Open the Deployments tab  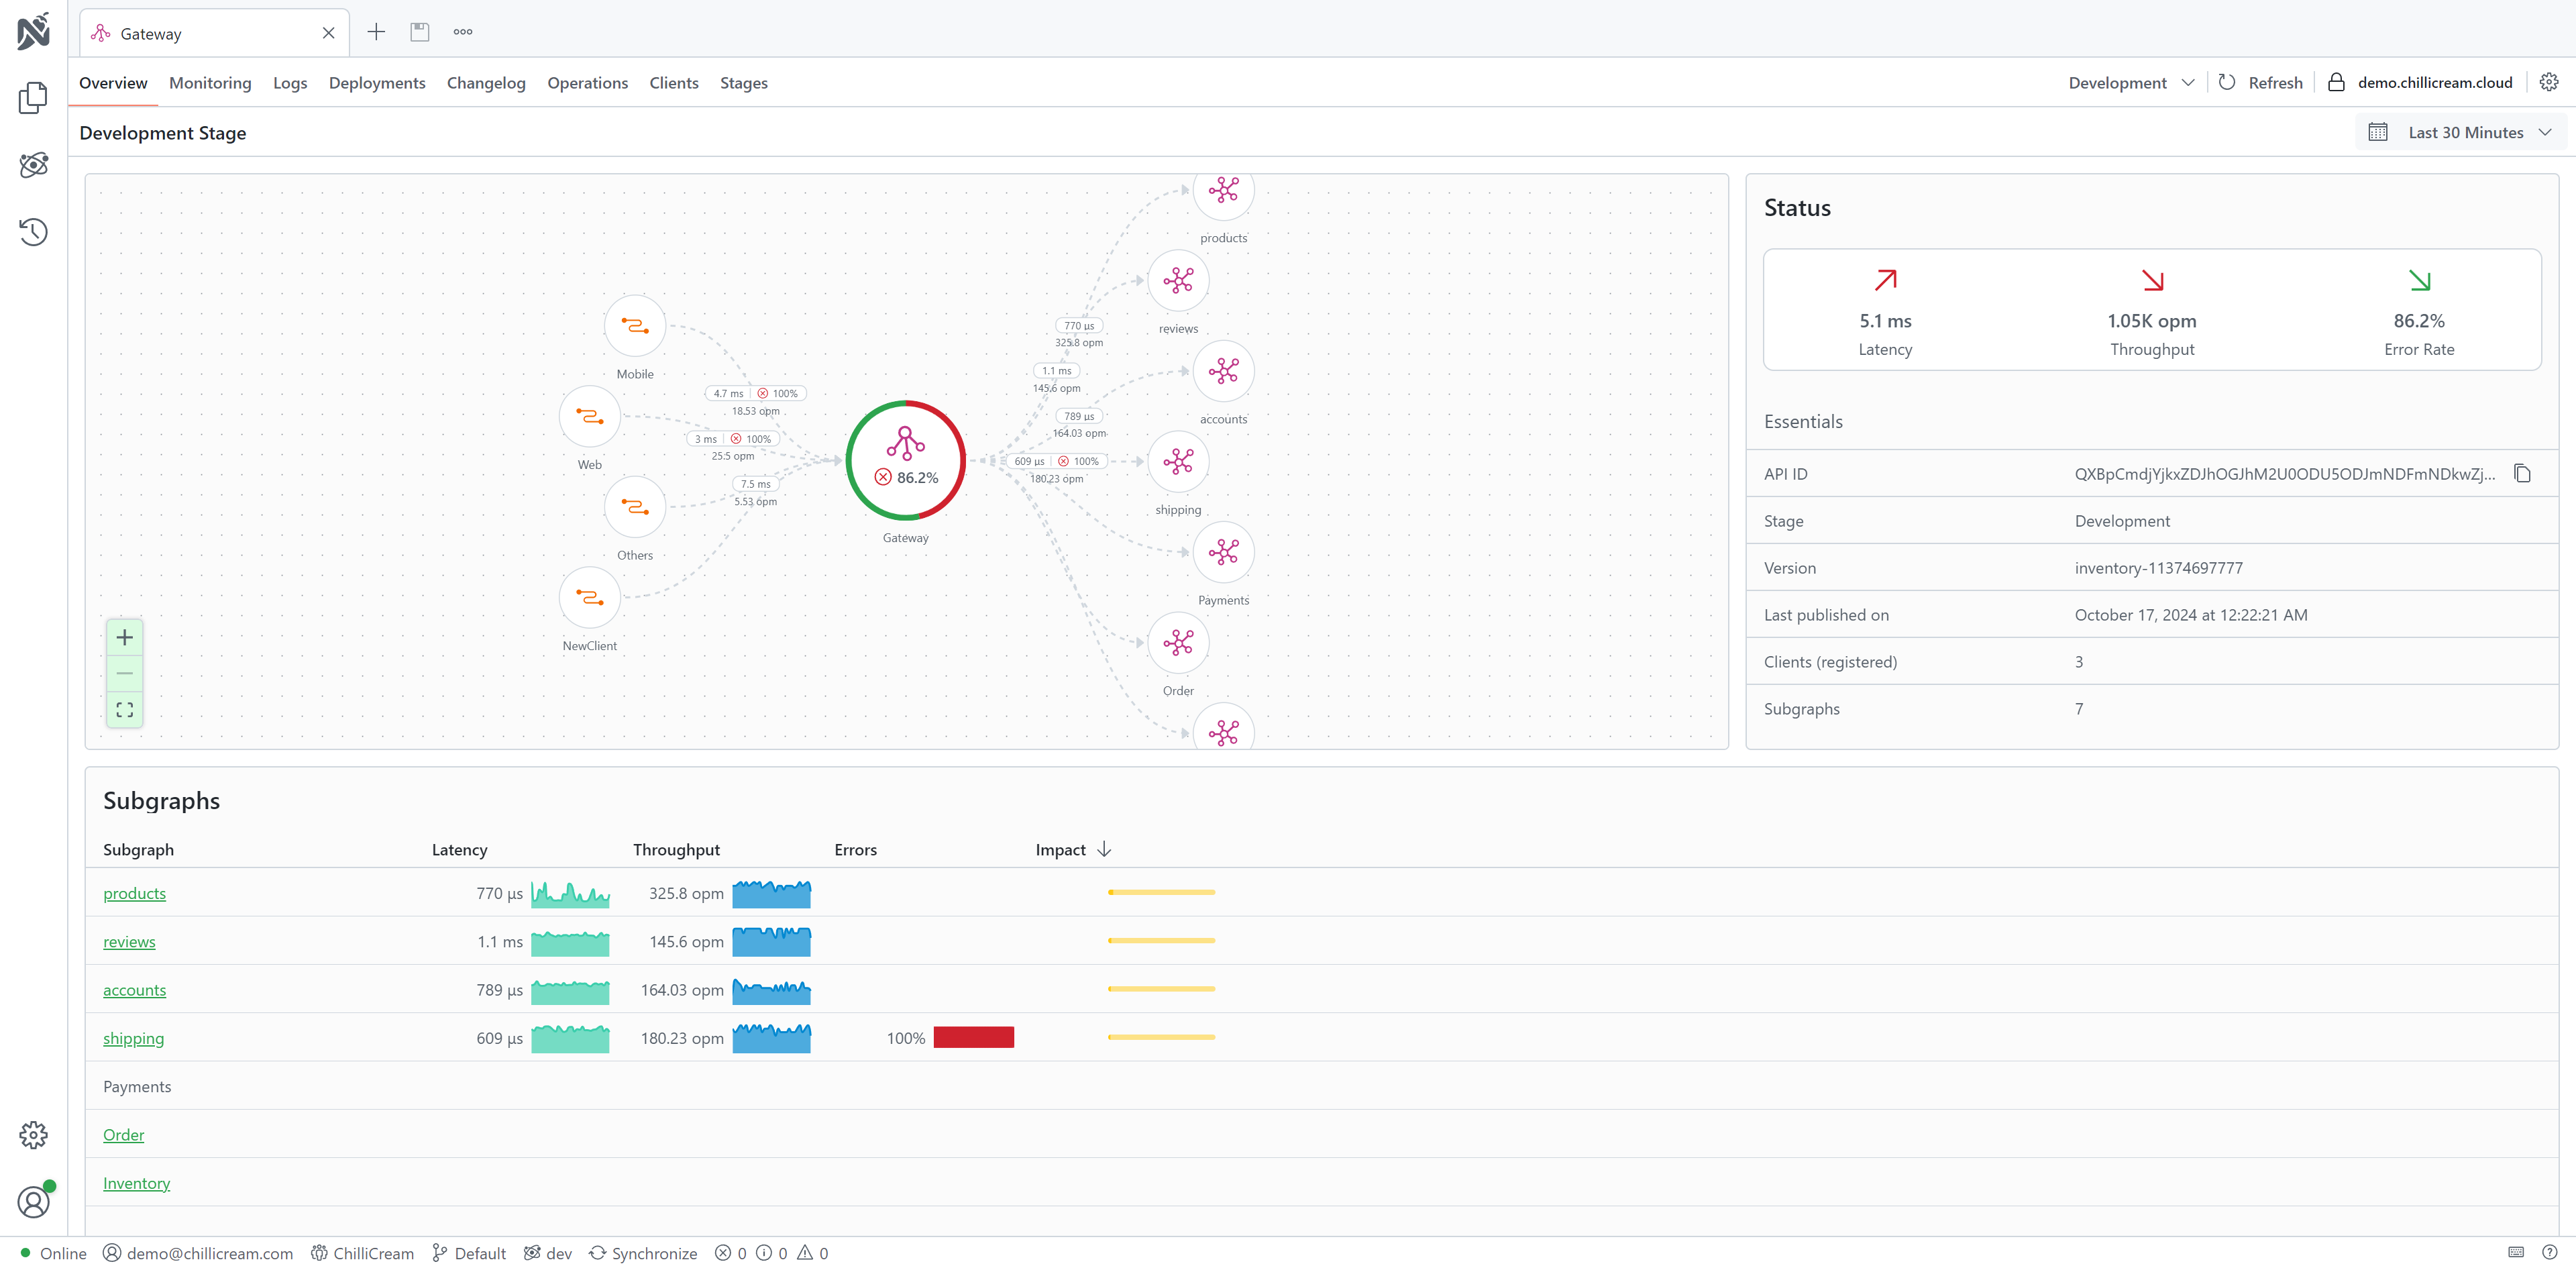point(377,83)
